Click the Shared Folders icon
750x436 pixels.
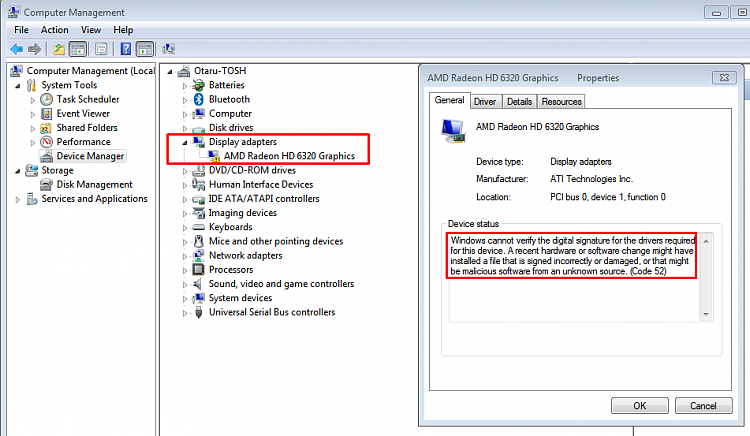coord(46,128)
